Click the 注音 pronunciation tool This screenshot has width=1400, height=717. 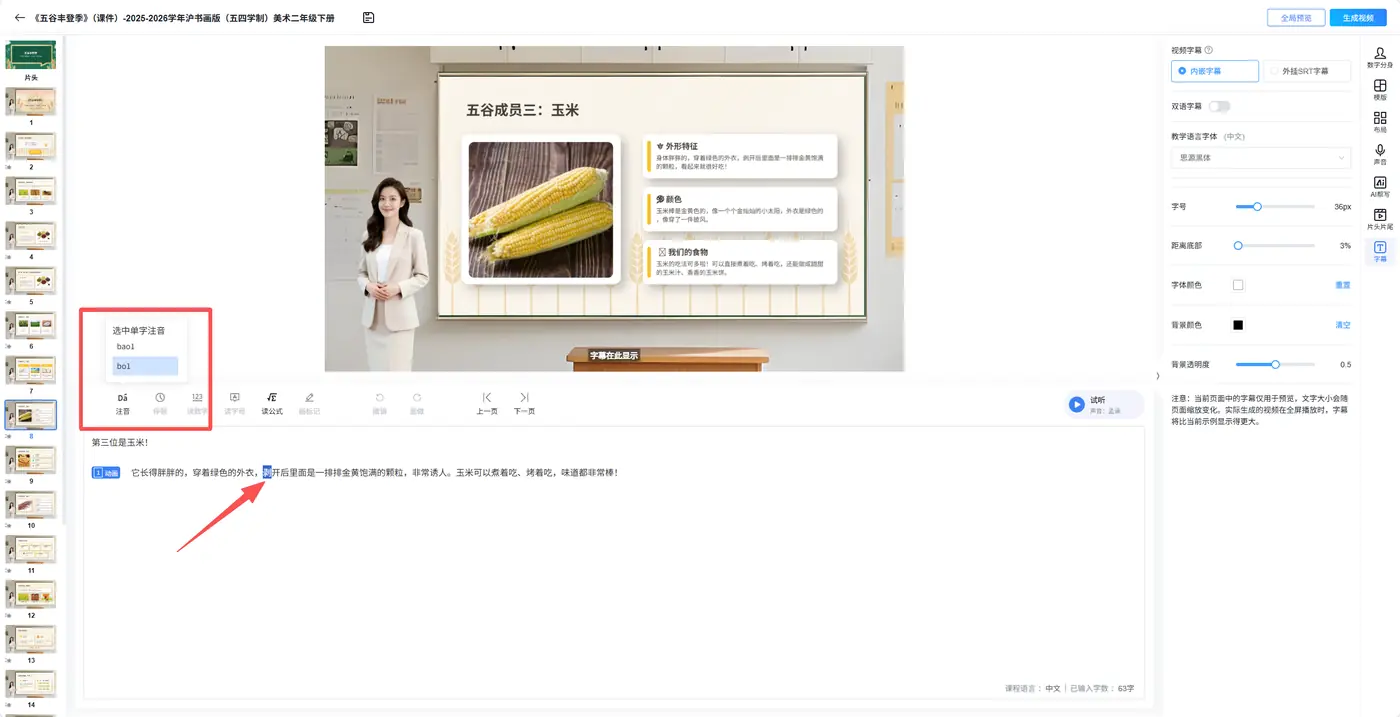point(122,403)
